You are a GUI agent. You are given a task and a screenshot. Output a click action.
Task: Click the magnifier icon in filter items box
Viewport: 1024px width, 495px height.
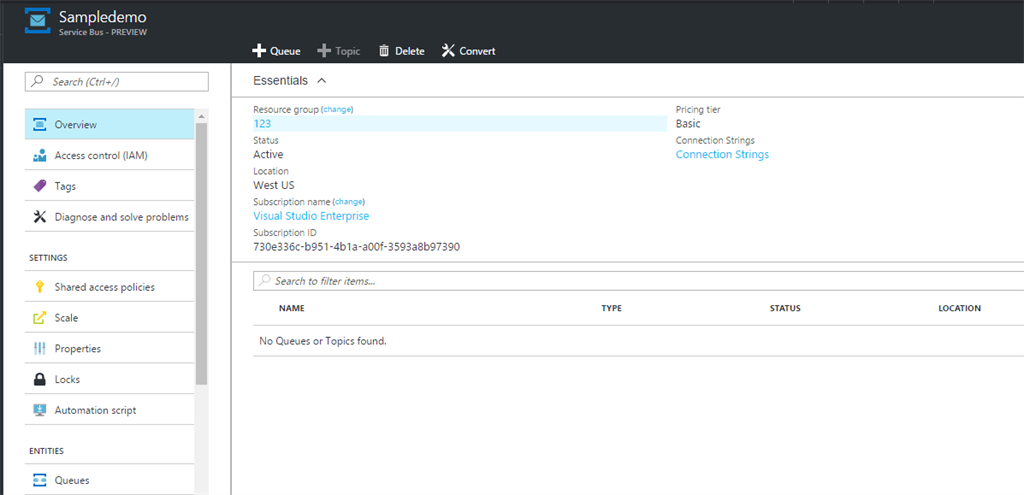264,281
